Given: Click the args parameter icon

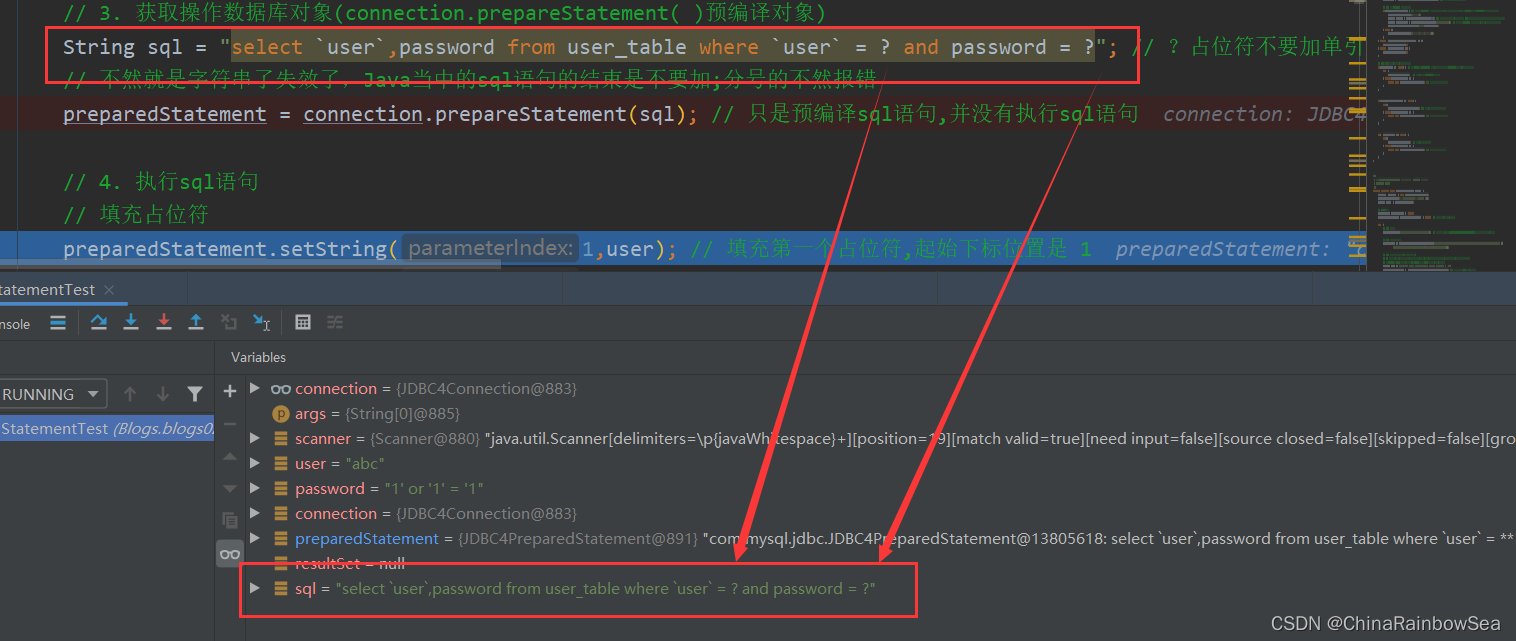Looking at the screenshot, I should (281, 414).
